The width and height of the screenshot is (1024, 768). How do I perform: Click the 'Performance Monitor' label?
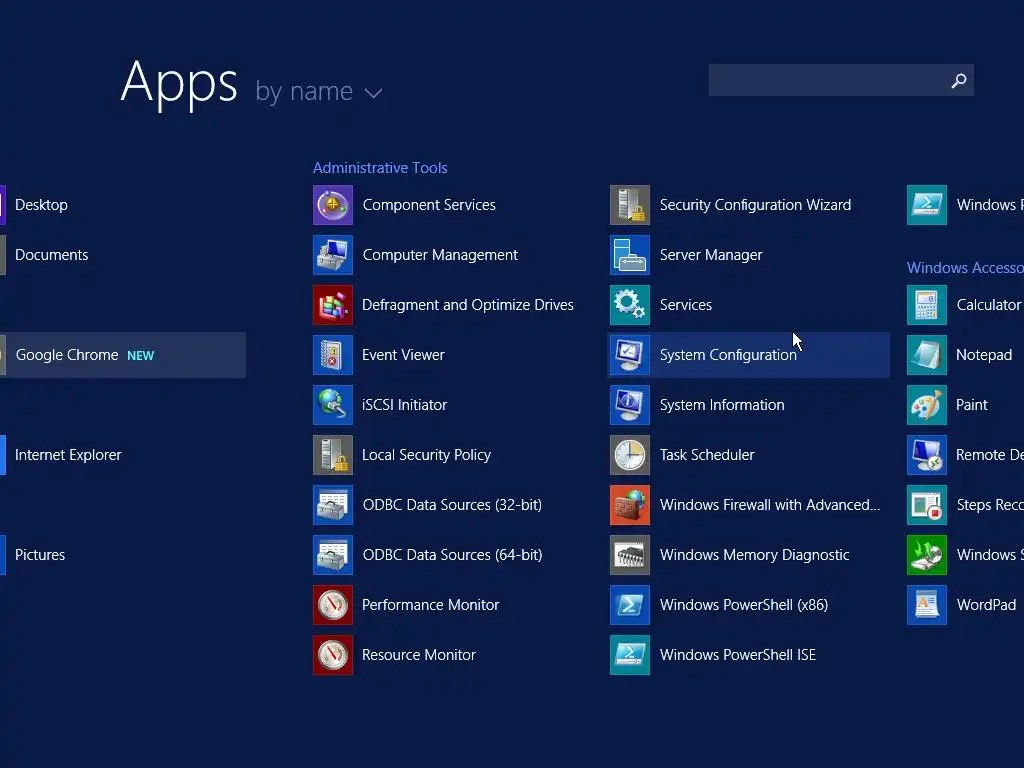pyautogui.click(x=430, y=605)
